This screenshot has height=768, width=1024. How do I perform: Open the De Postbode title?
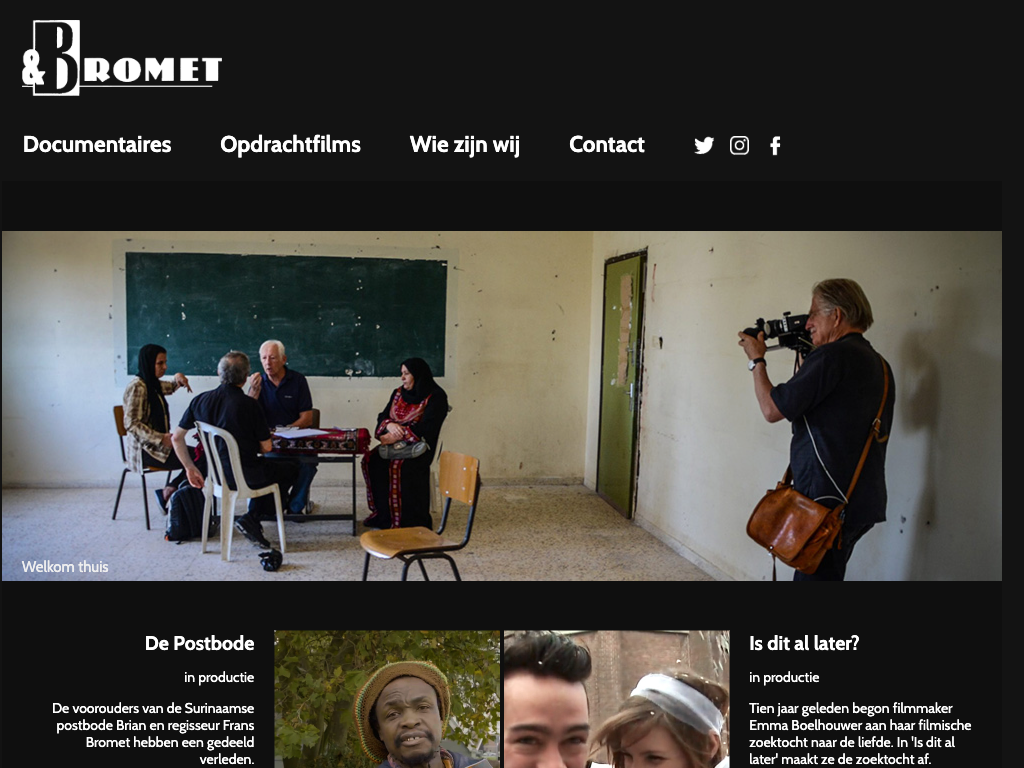pos(199,643)
